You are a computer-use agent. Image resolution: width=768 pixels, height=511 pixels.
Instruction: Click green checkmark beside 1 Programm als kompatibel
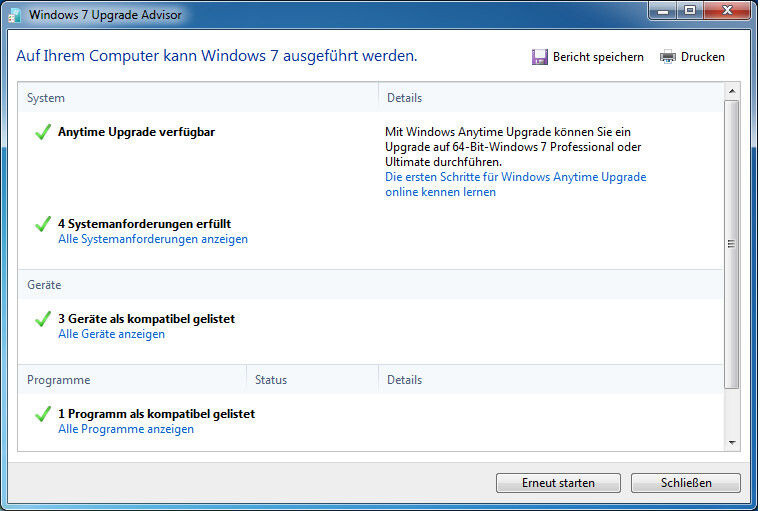(x=43, y=414)
